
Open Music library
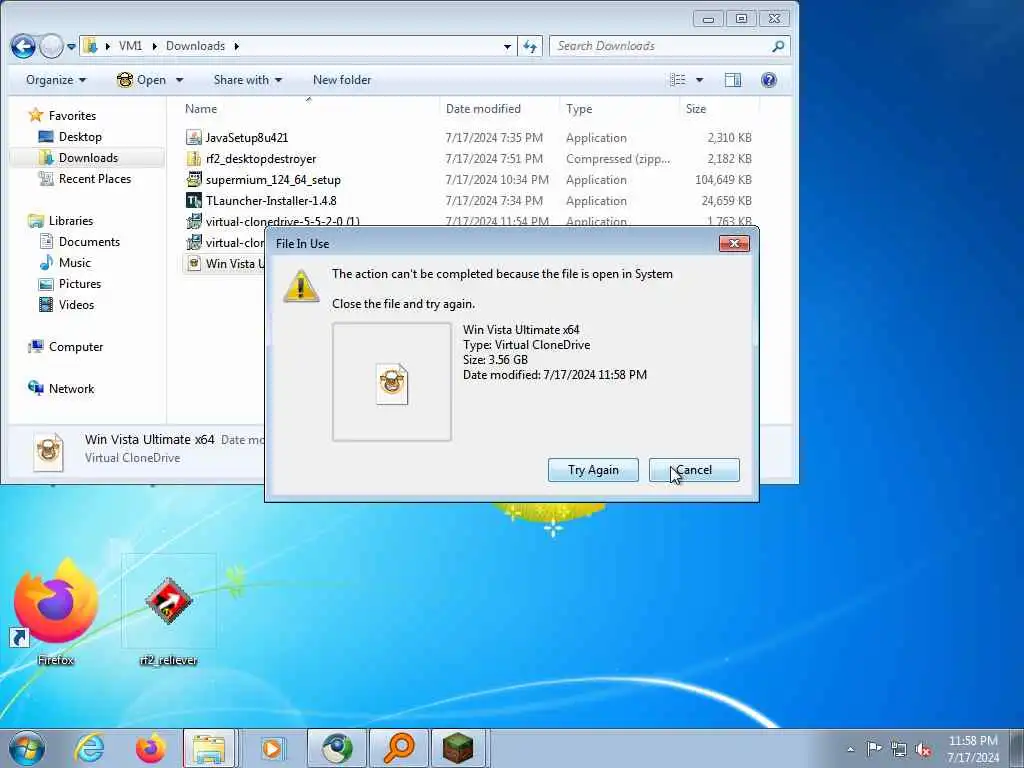pos(74,263)
